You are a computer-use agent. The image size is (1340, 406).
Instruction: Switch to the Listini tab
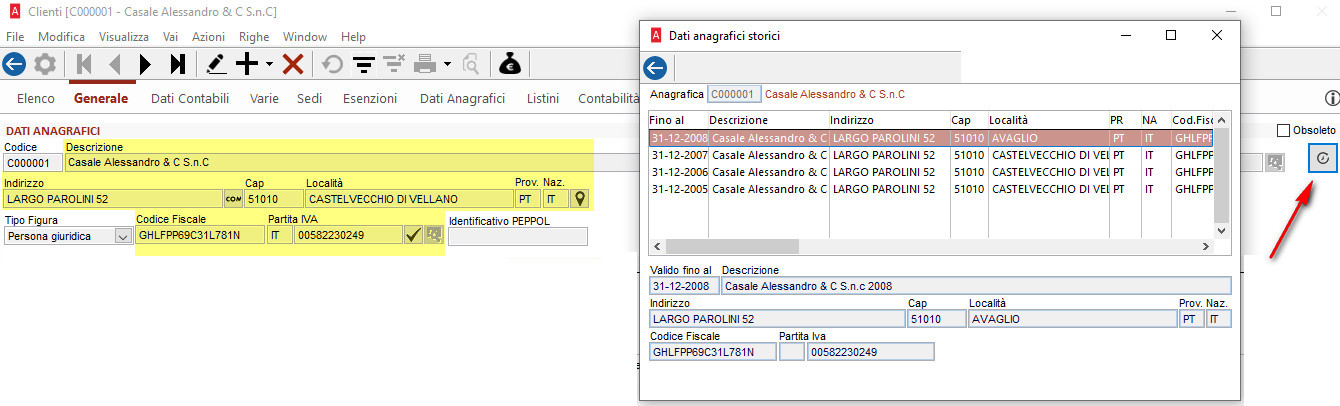(543, 98)
